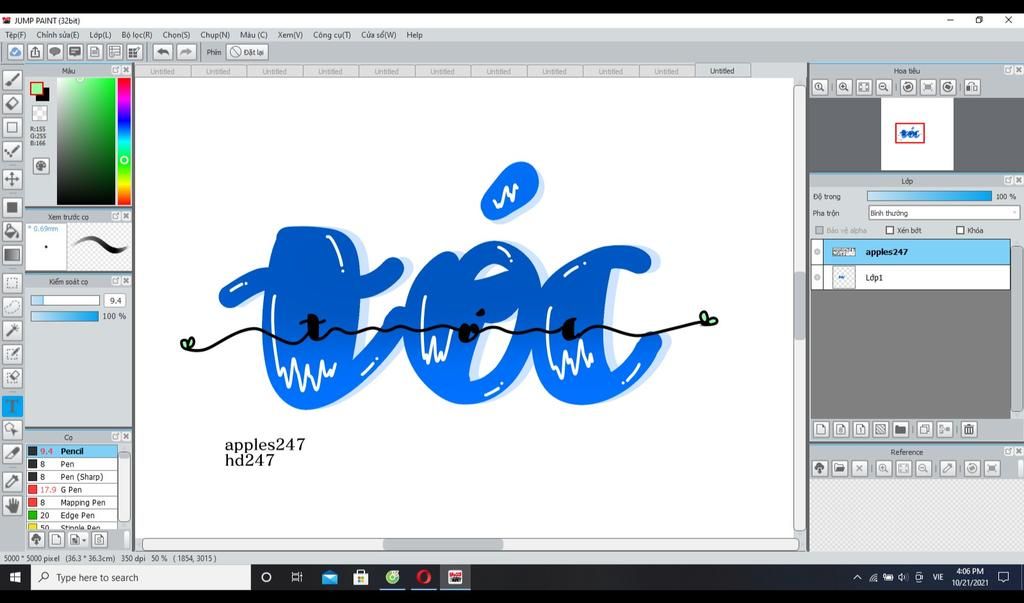The image size is (1024, 603).
Task: Click the Đặt lại button
Action: (x=248, y=52)
